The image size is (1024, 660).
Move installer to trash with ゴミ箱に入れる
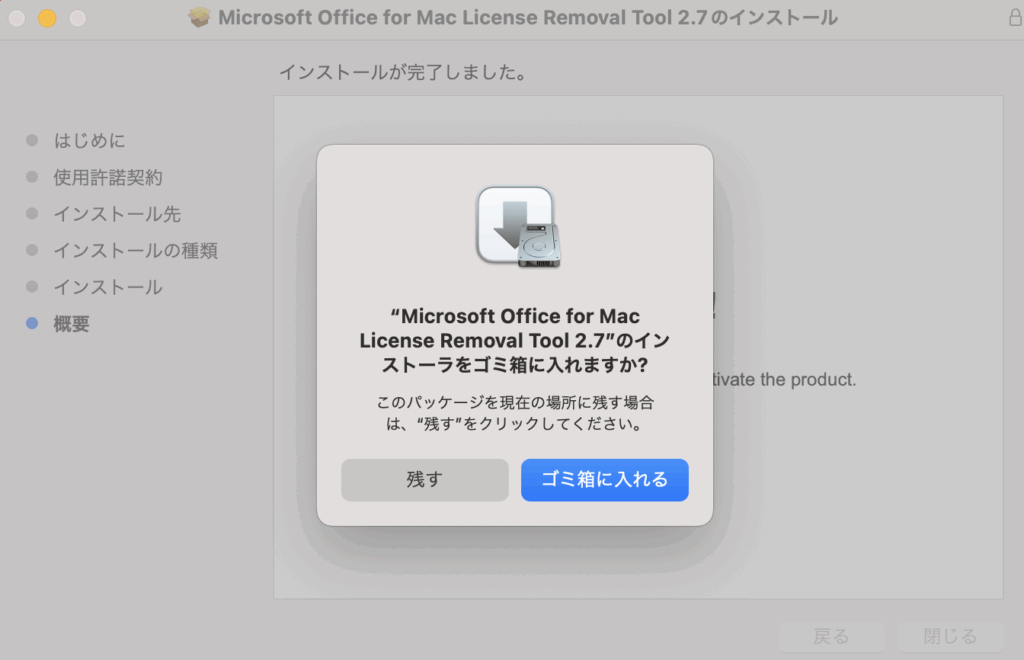pyautogui.click(x=604, y=480)
